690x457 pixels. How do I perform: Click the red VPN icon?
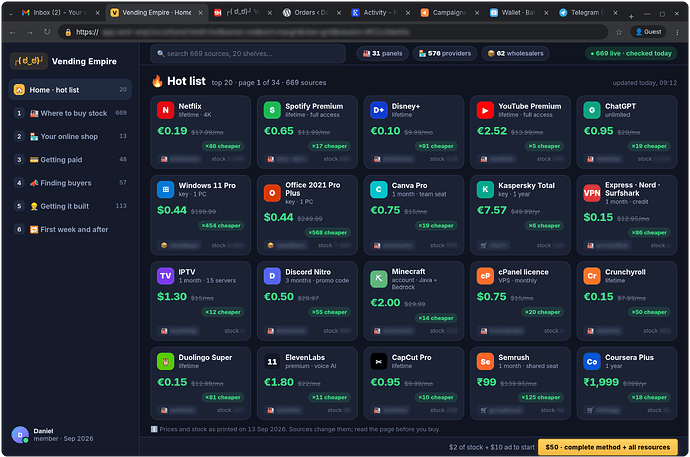tap(592, 193)
